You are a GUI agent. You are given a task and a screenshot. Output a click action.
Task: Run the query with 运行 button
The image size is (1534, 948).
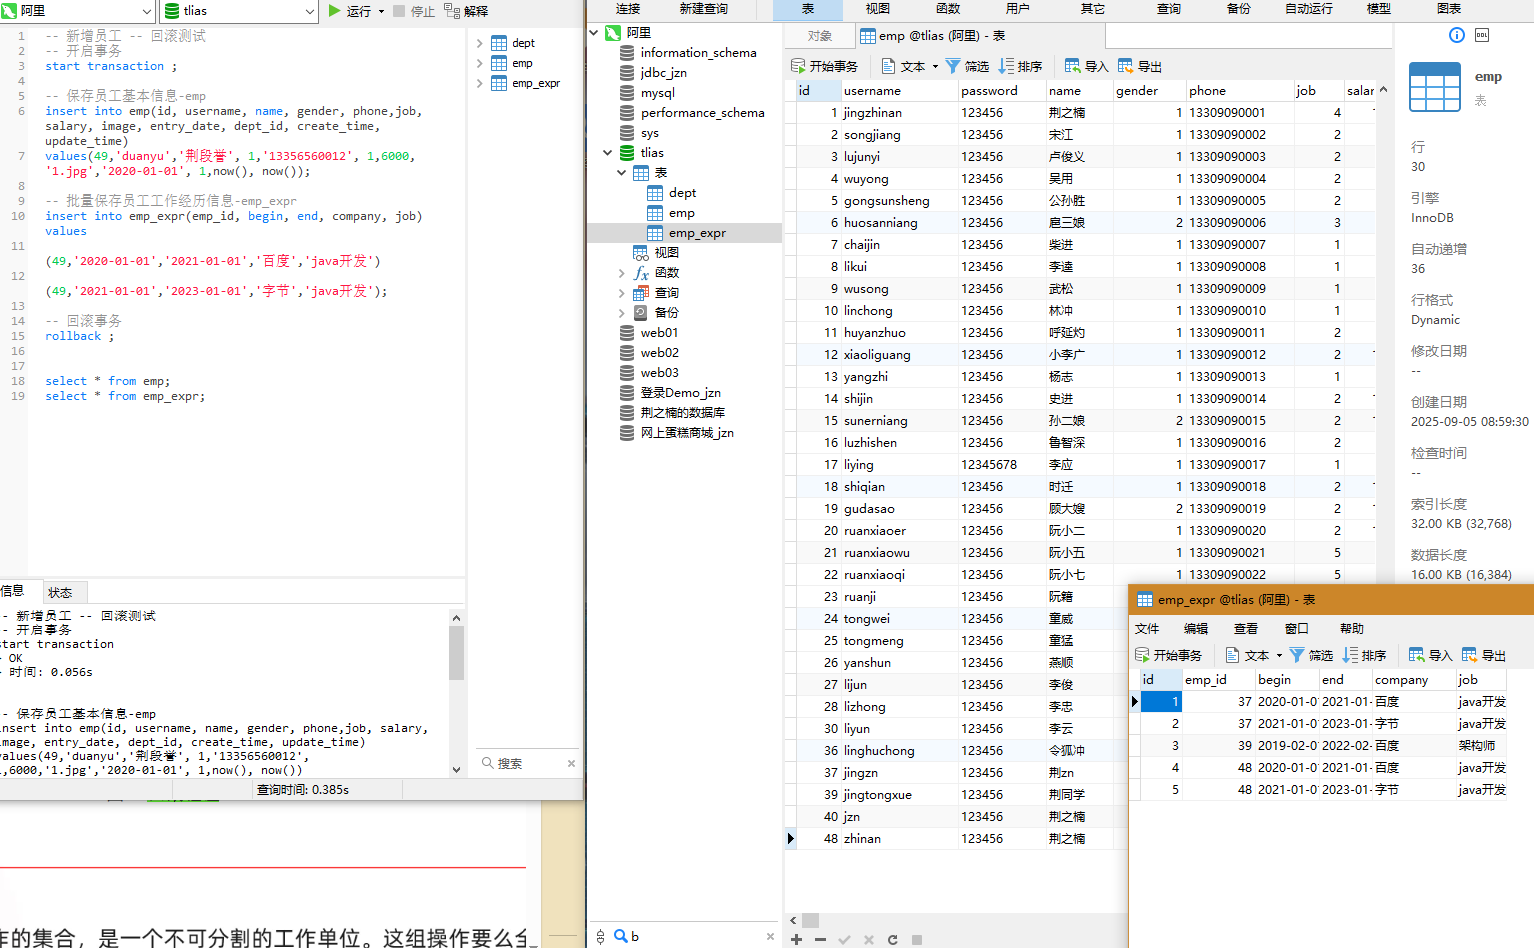(349, 11)
